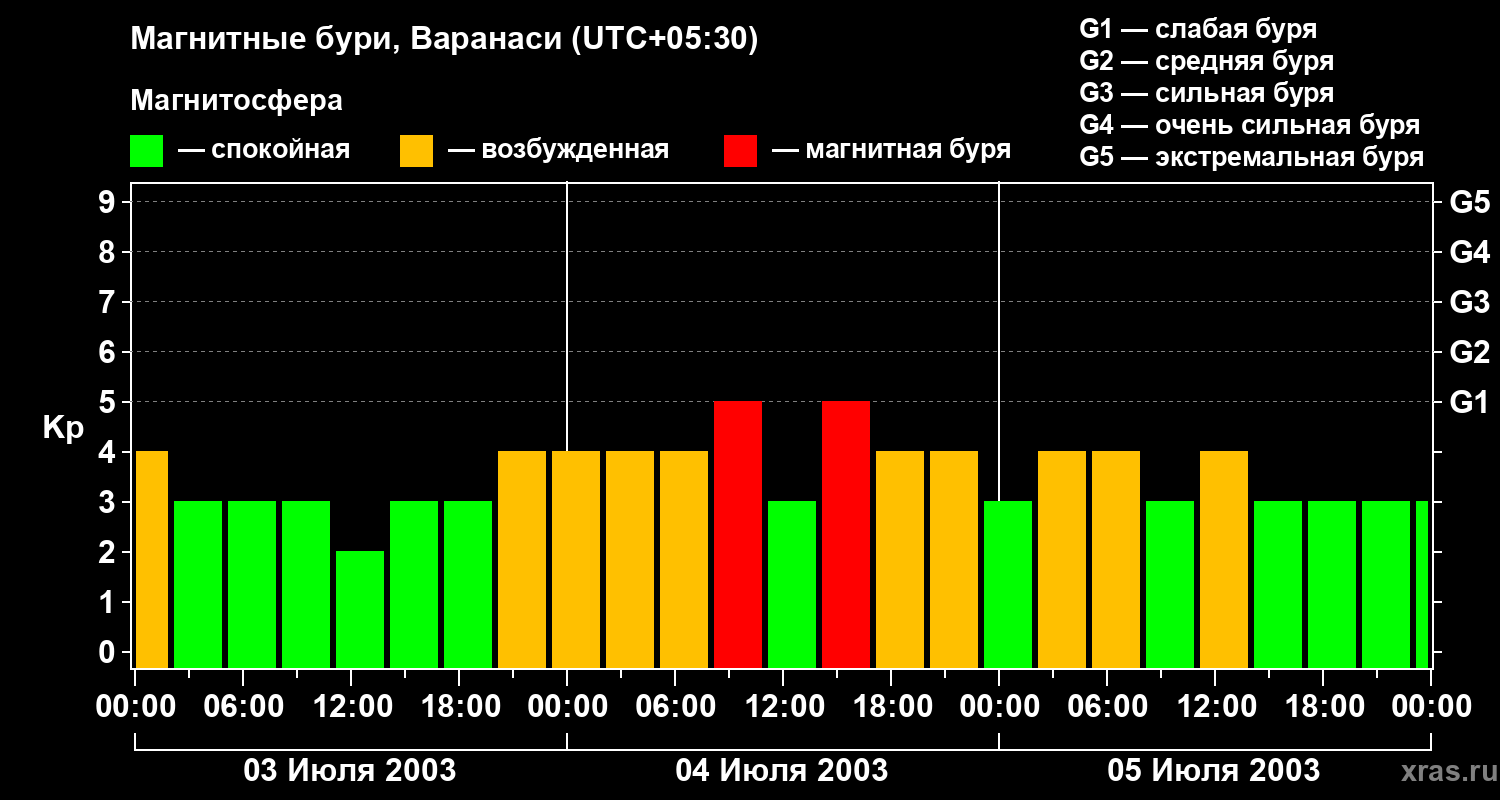Click the '05 Июля 2003' date label
The height and width of the screenshot is (800, 1500).
coord(1214,771)
